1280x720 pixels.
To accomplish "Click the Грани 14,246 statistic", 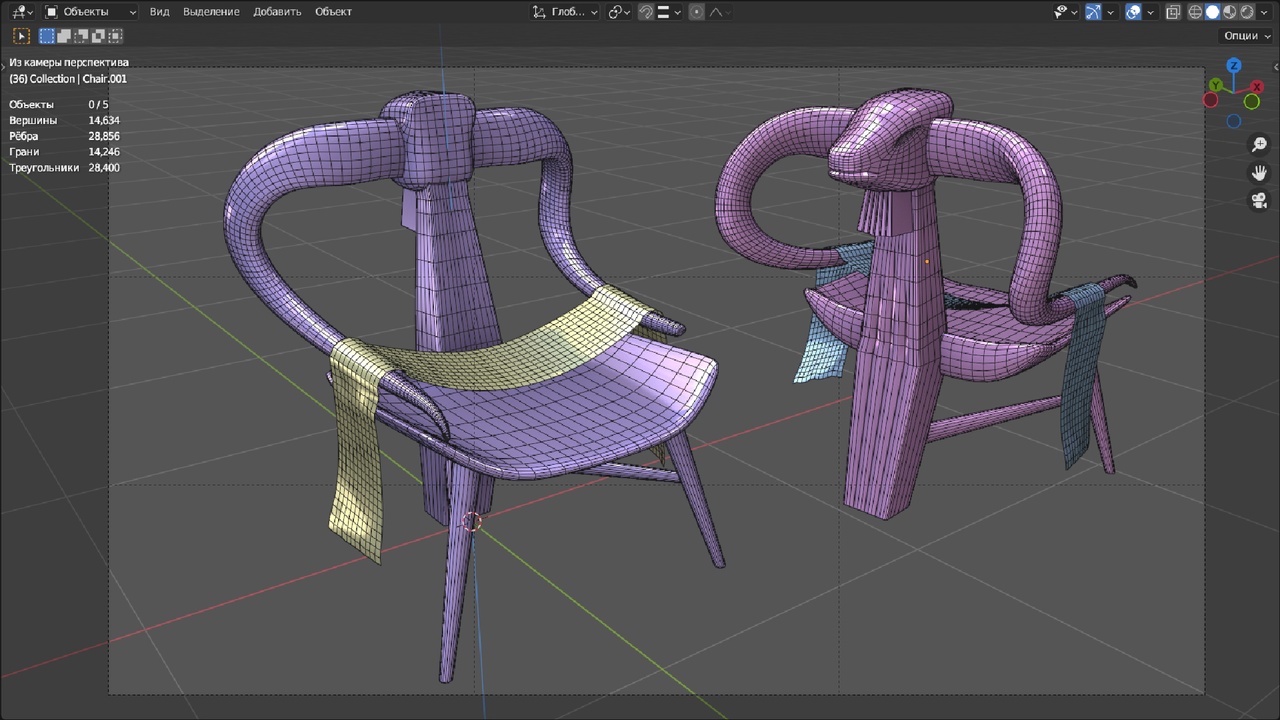I will tap(64, 152).
